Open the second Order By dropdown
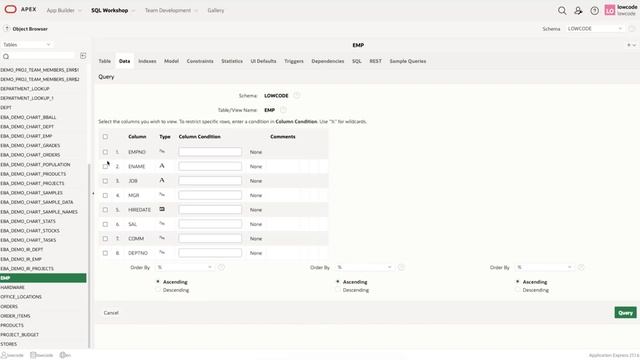The image size is (640, 360). click(x=364, y=267)
